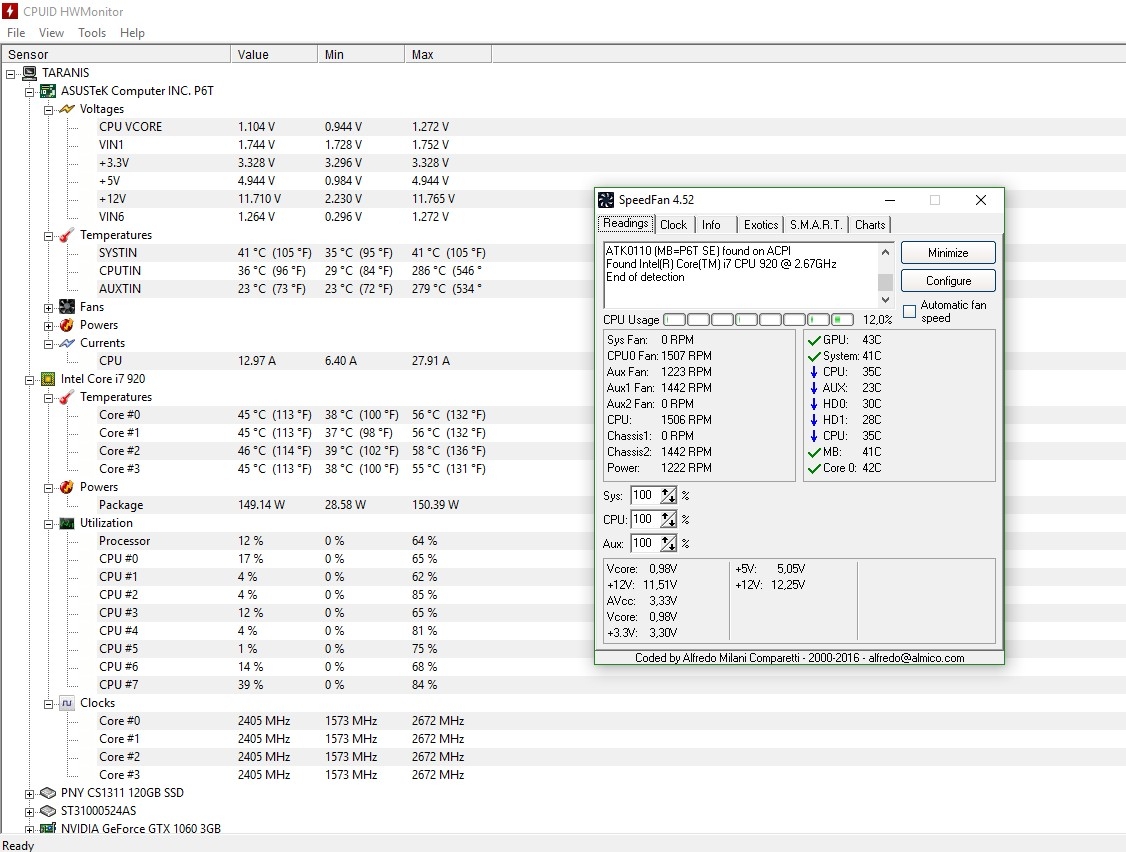Click the CPU speed percentage field
This screenshot has width=1126, height=852.
(646, 519)
